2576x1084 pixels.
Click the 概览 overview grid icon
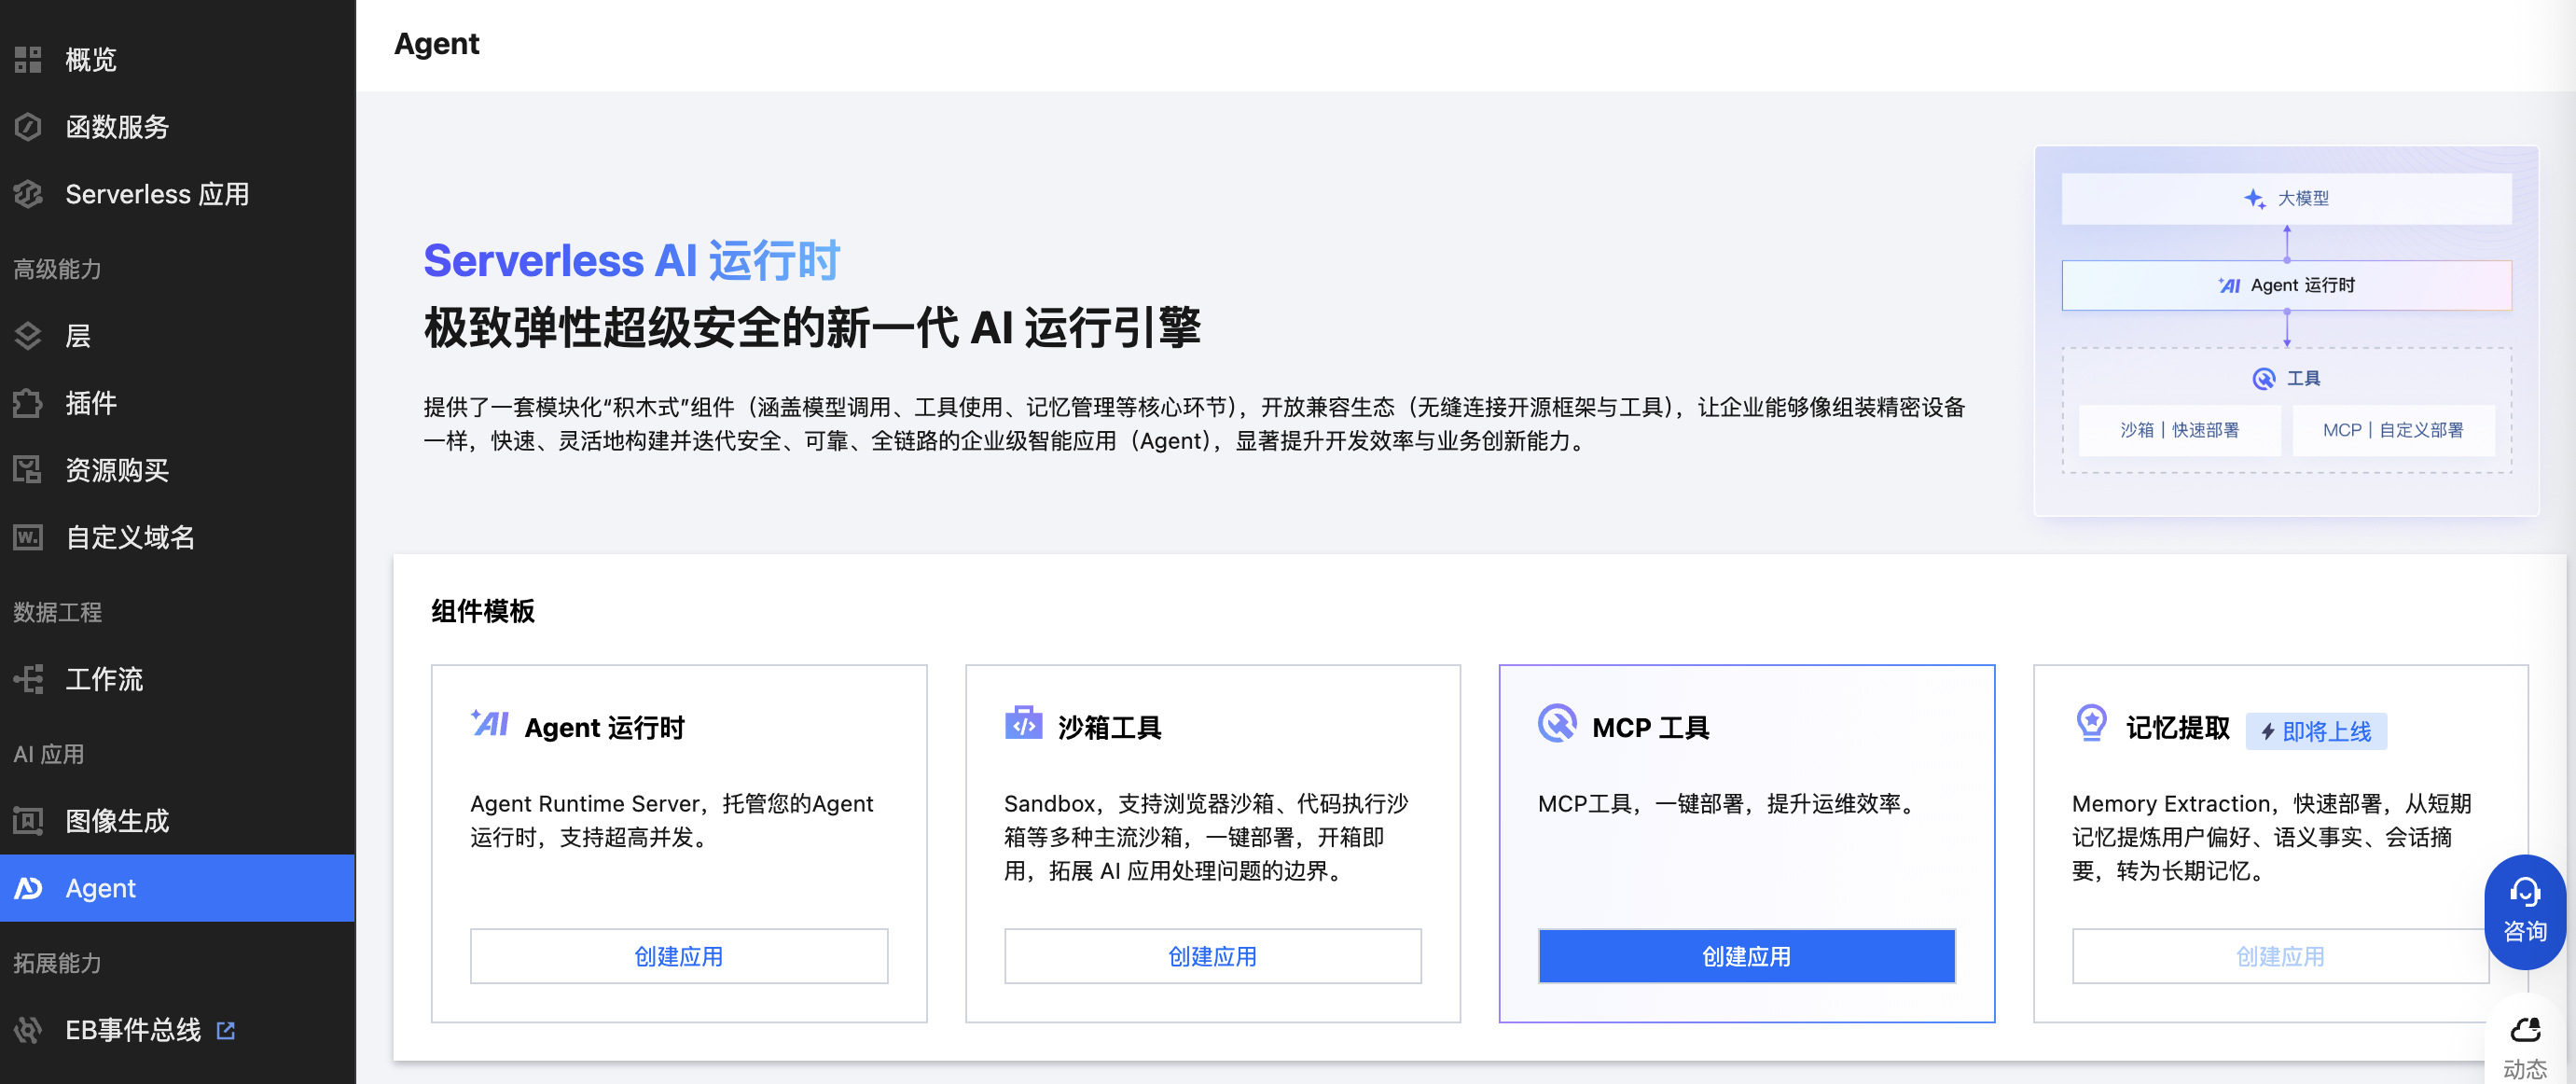[x=28, y=60]
